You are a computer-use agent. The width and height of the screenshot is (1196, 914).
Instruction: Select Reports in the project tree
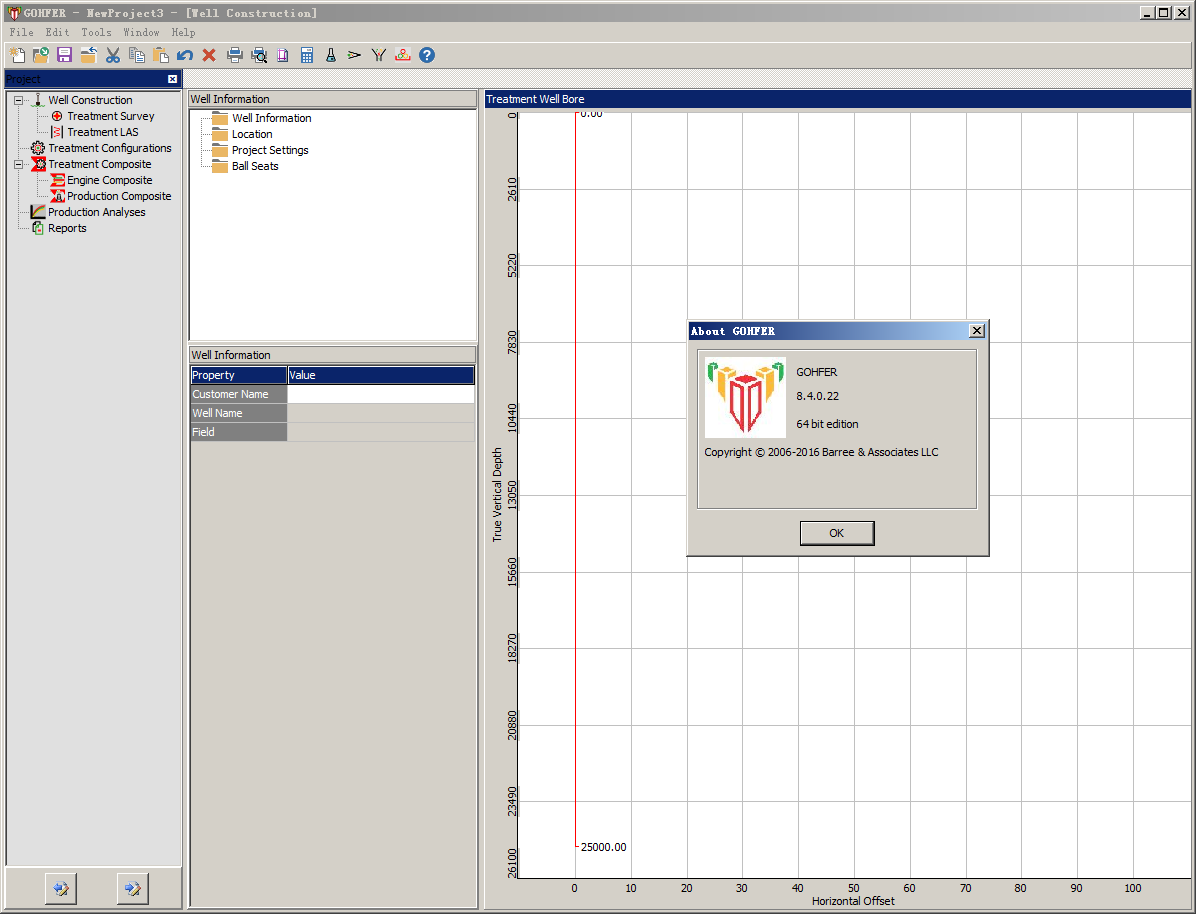[x=67, y=228]
